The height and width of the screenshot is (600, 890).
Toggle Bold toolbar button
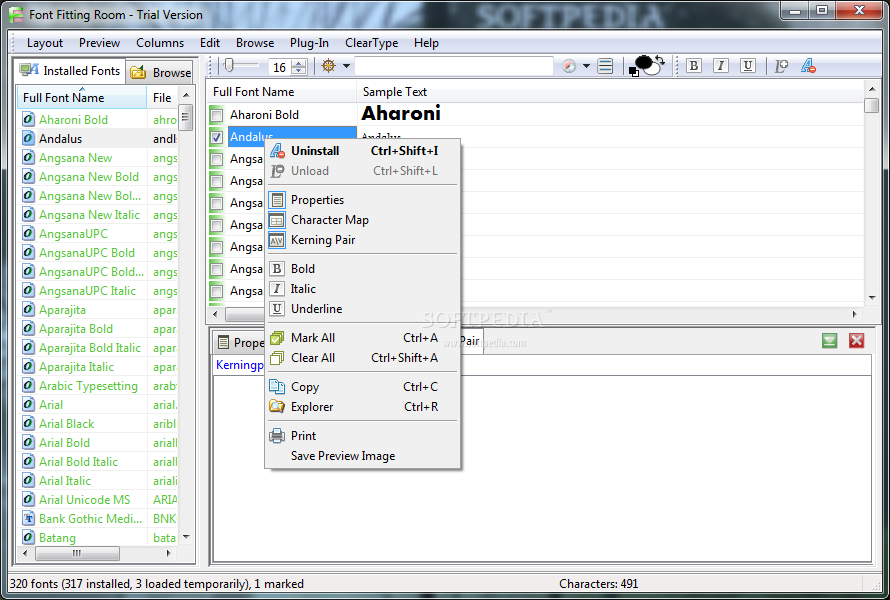click(x=693, y=66)
